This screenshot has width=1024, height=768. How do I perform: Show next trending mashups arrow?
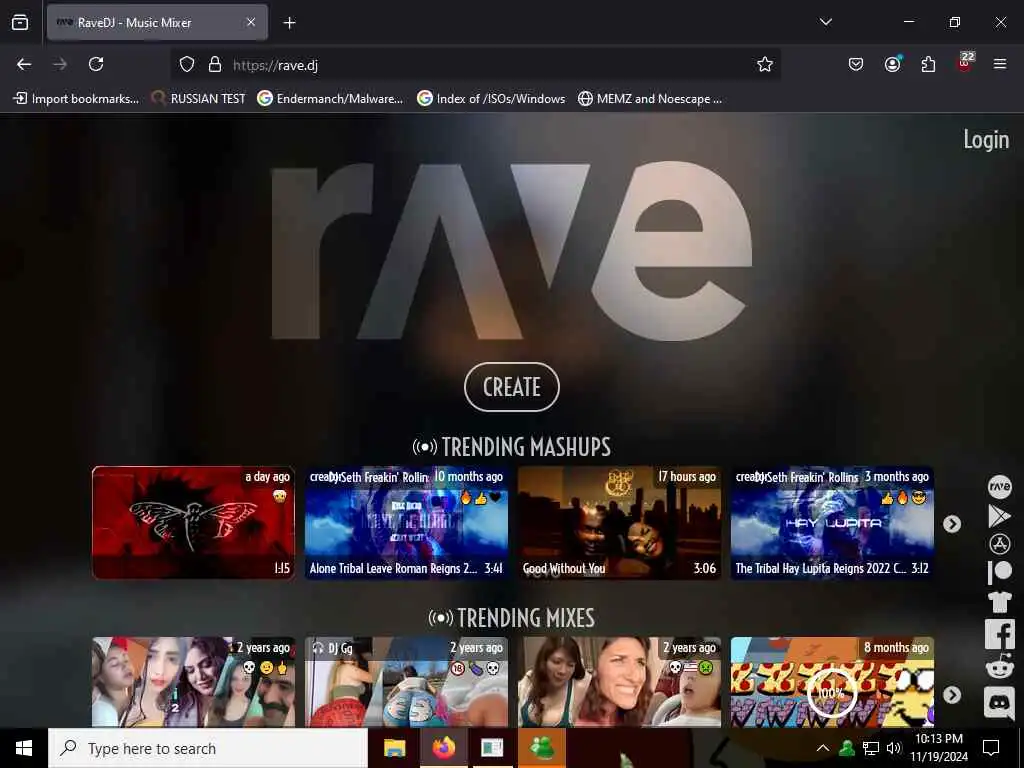952,524
